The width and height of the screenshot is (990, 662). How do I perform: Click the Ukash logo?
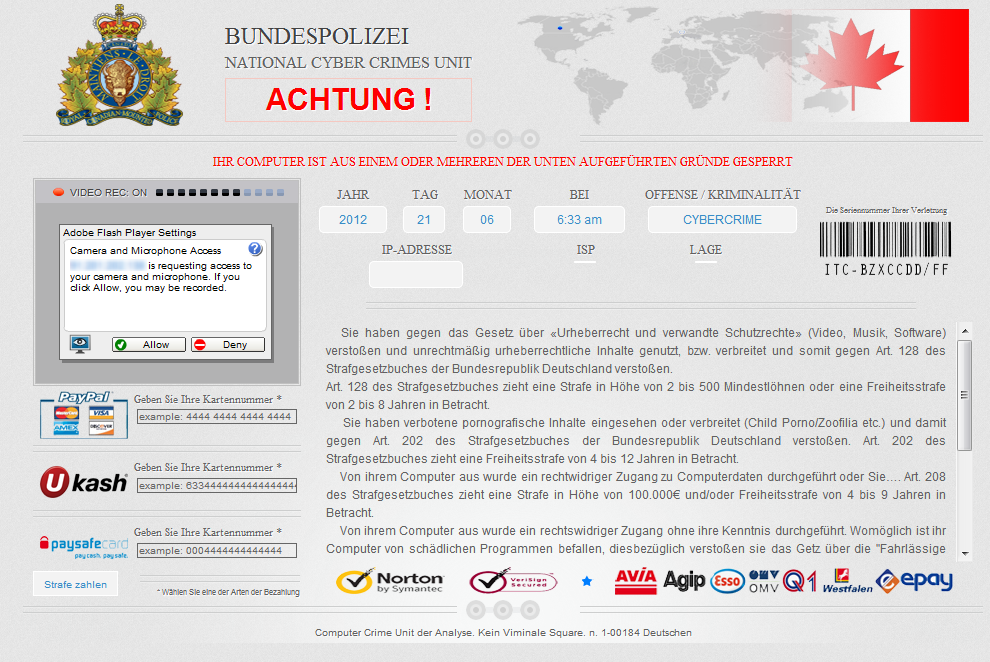coord(83,482)
